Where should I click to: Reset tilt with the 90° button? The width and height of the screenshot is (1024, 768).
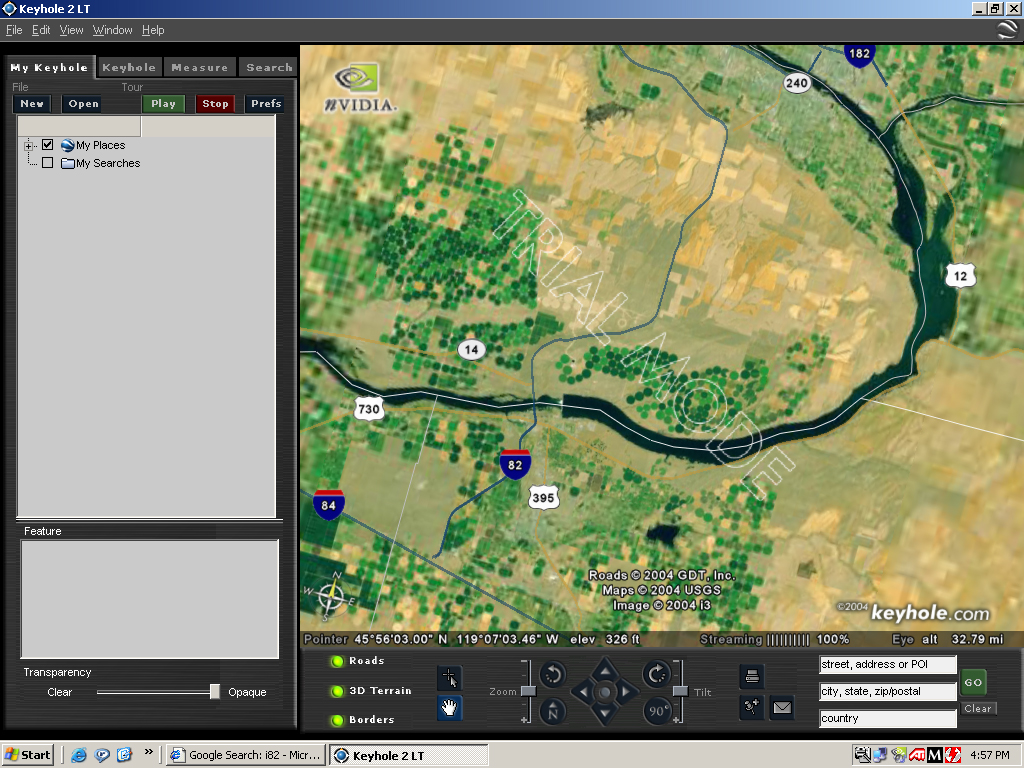tap(656, 711)
